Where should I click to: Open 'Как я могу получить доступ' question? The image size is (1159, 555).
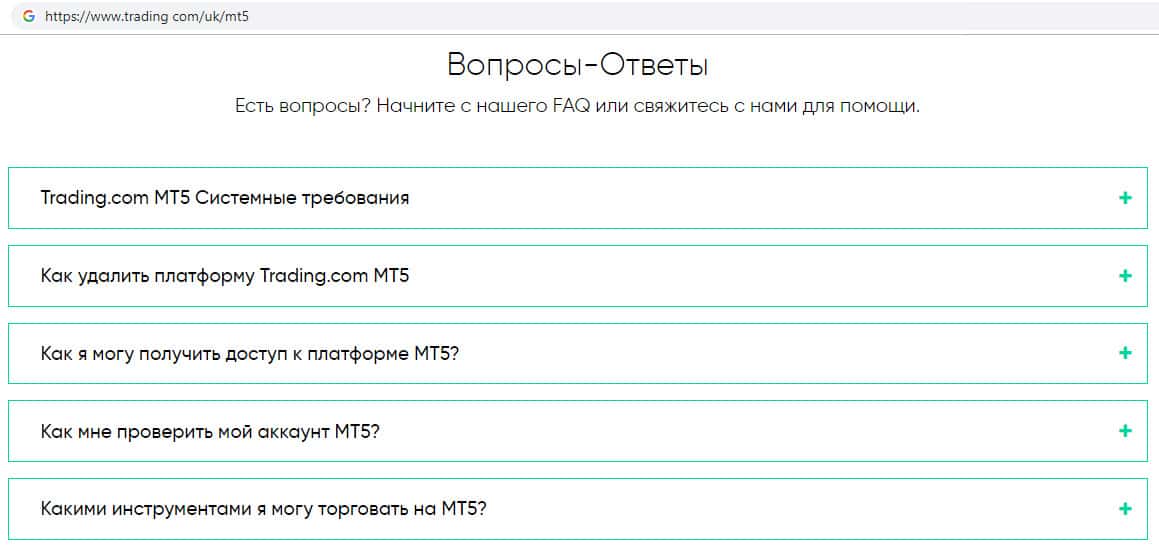(250, 354)
